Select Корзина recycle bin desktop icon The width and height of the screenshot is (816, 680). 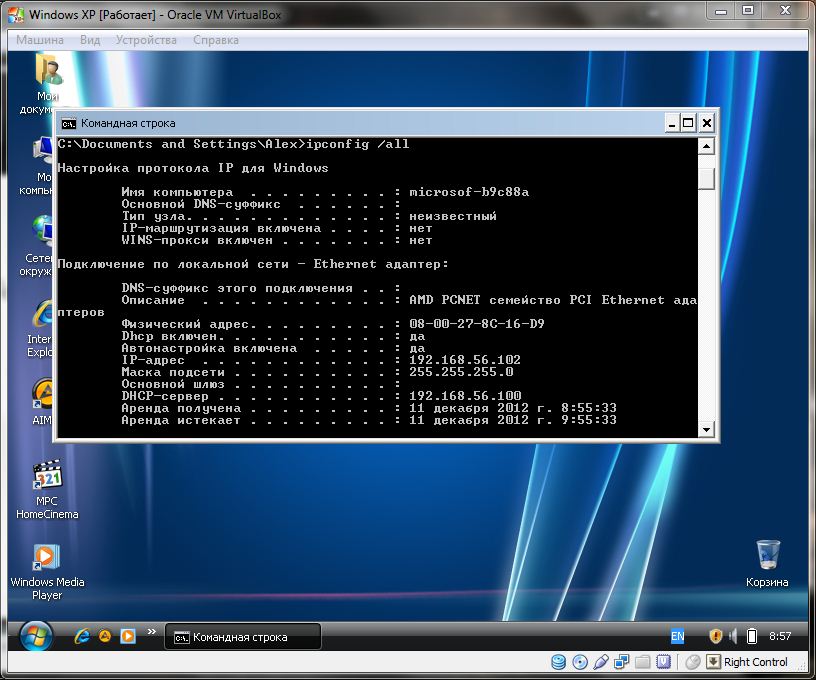[767, 564]
